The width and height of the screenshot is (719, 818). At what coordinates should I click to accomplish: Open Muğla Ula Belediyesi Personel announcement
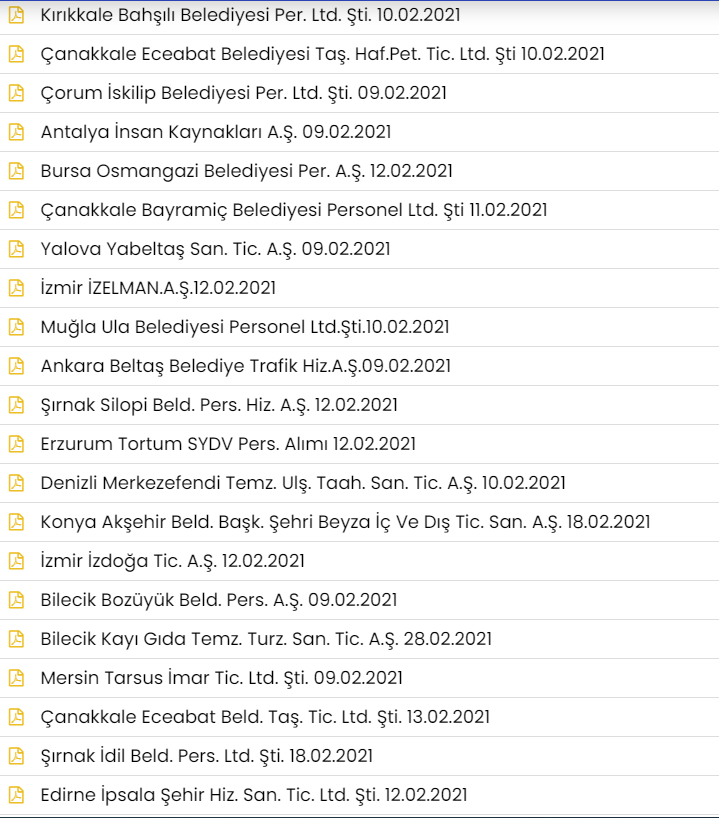point(245,327)
